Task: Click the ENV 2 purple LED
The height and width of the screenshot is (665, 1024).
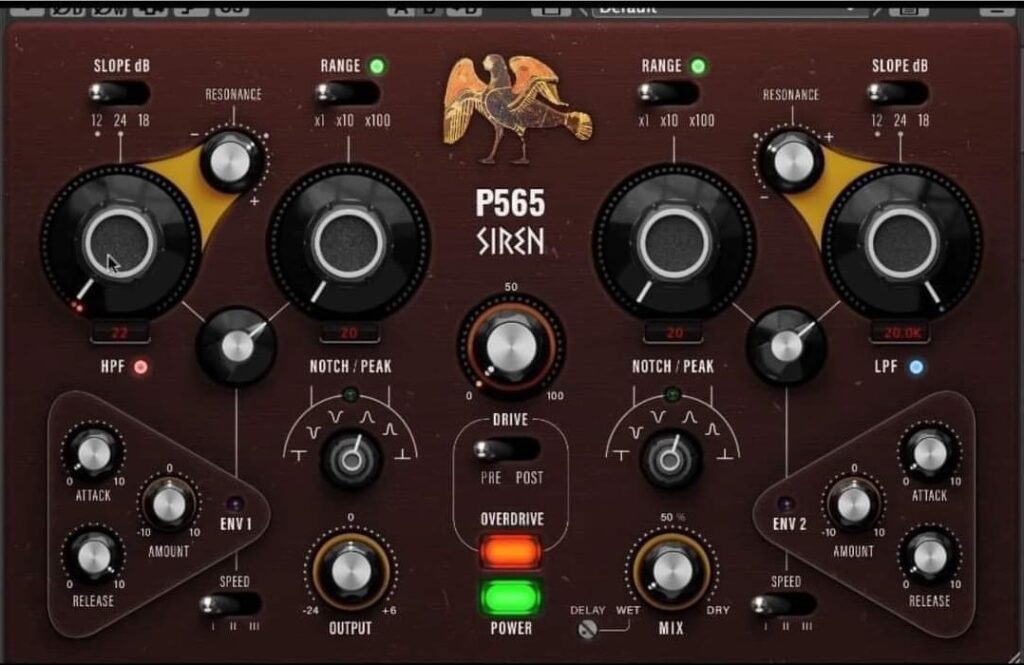Action: [x=786, y=504]
